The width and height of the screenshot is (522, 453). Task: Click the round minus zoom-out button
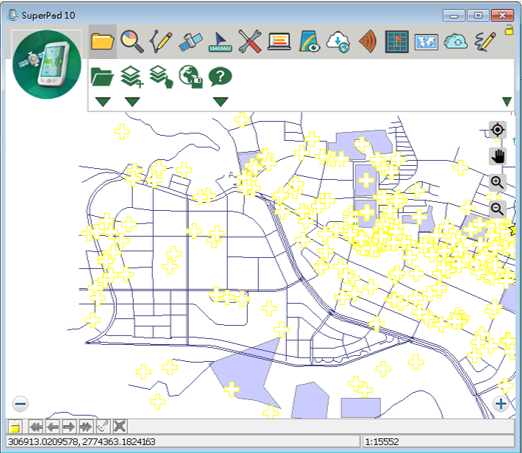pos(21,404)
